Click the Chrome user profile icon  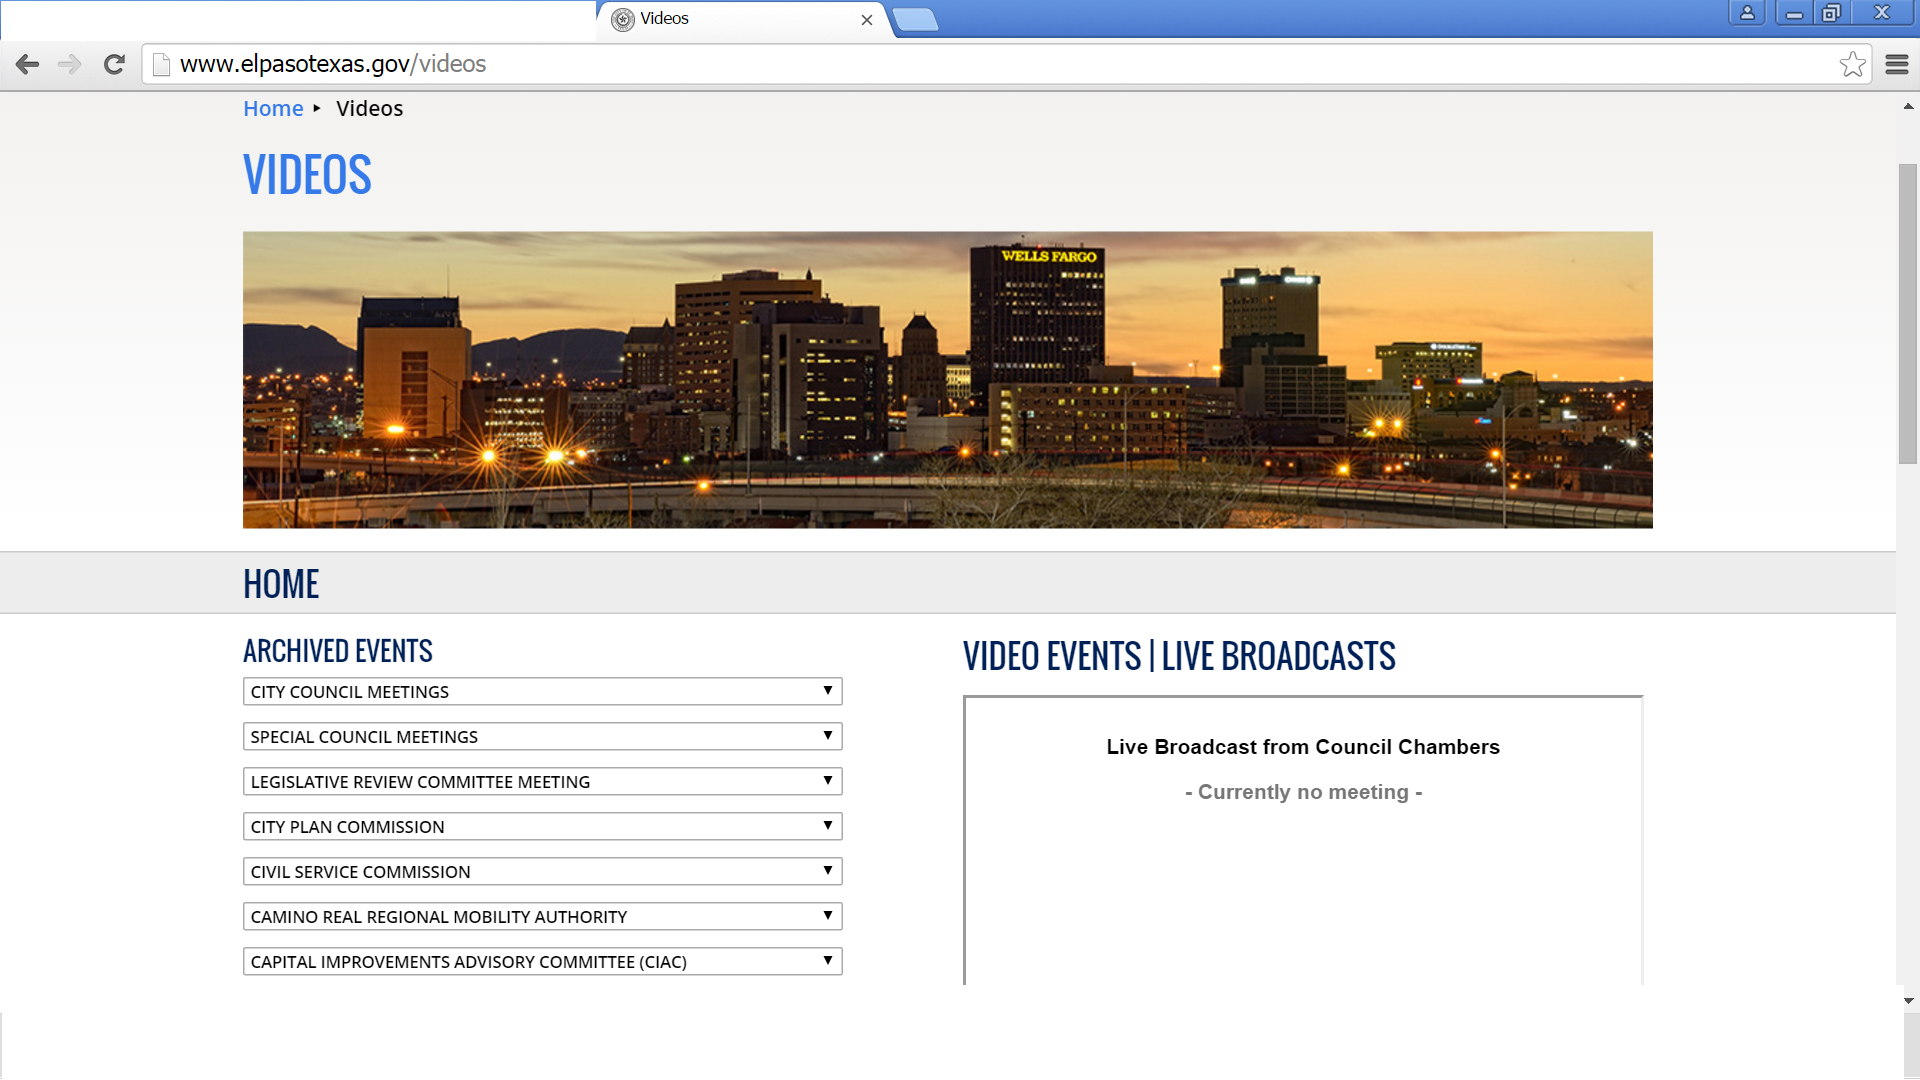point(1746,13)
